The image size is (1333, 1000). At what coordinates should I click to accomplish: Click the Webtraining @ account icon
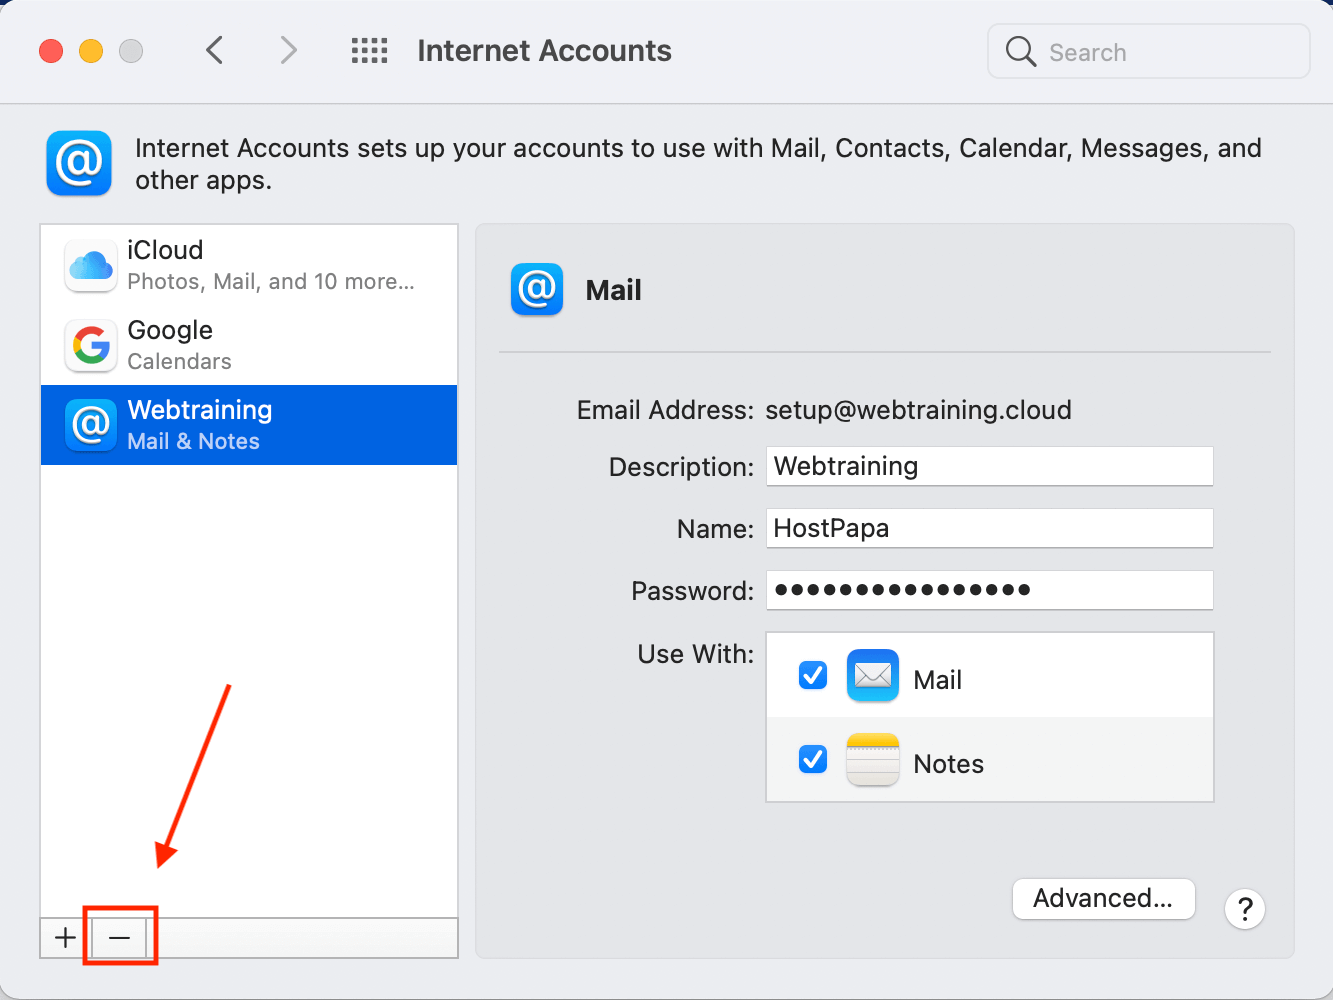[90, 424]
